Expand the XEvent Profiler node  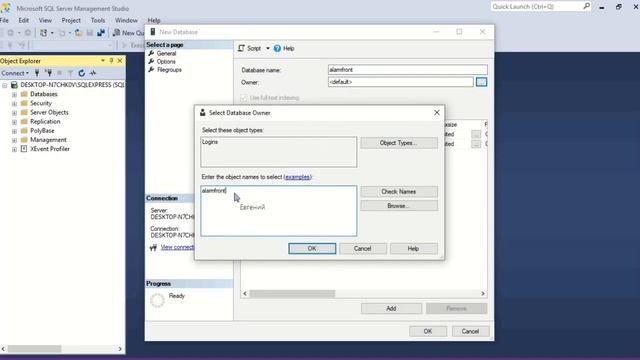click(14, 149)
